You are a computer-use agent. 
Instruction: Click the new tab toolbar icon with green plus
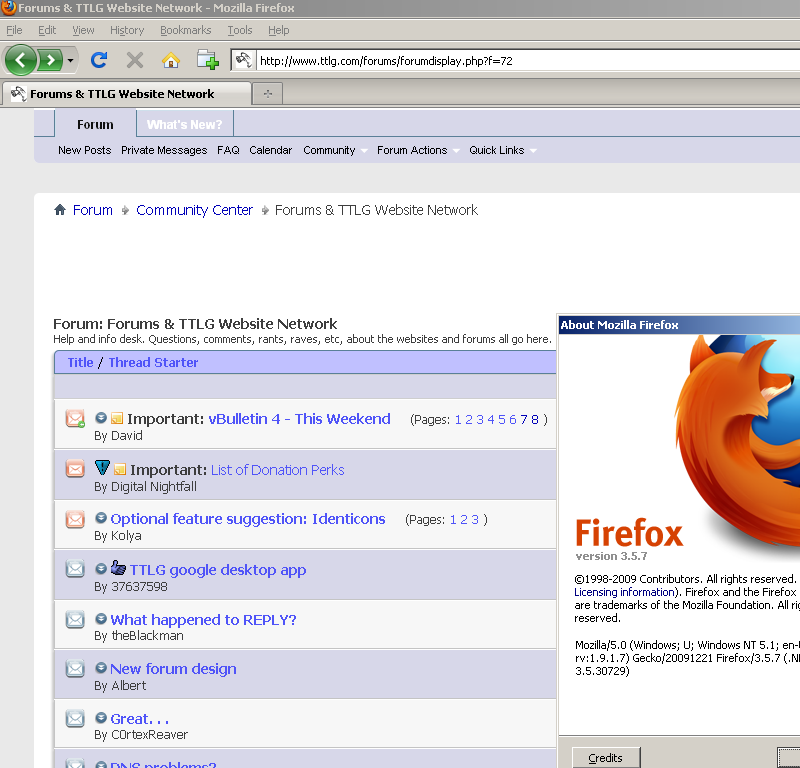tap(208, 60)
